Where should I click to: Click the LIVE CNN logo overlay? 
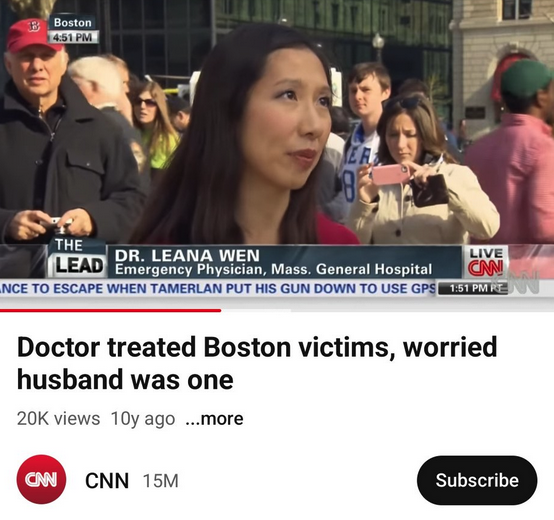point(485,262)
